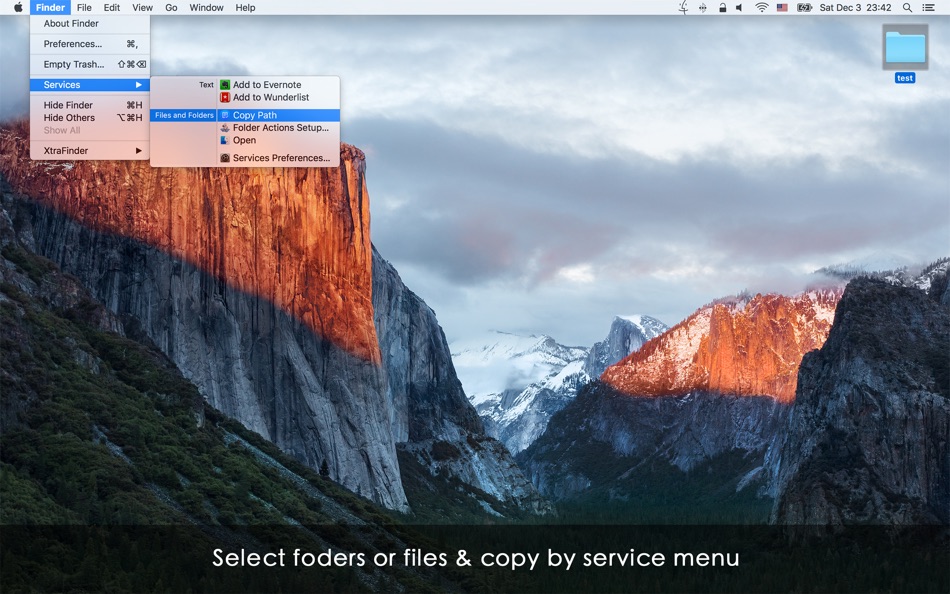
Task: Open the Window menu
Action: [x=206, y=7]
